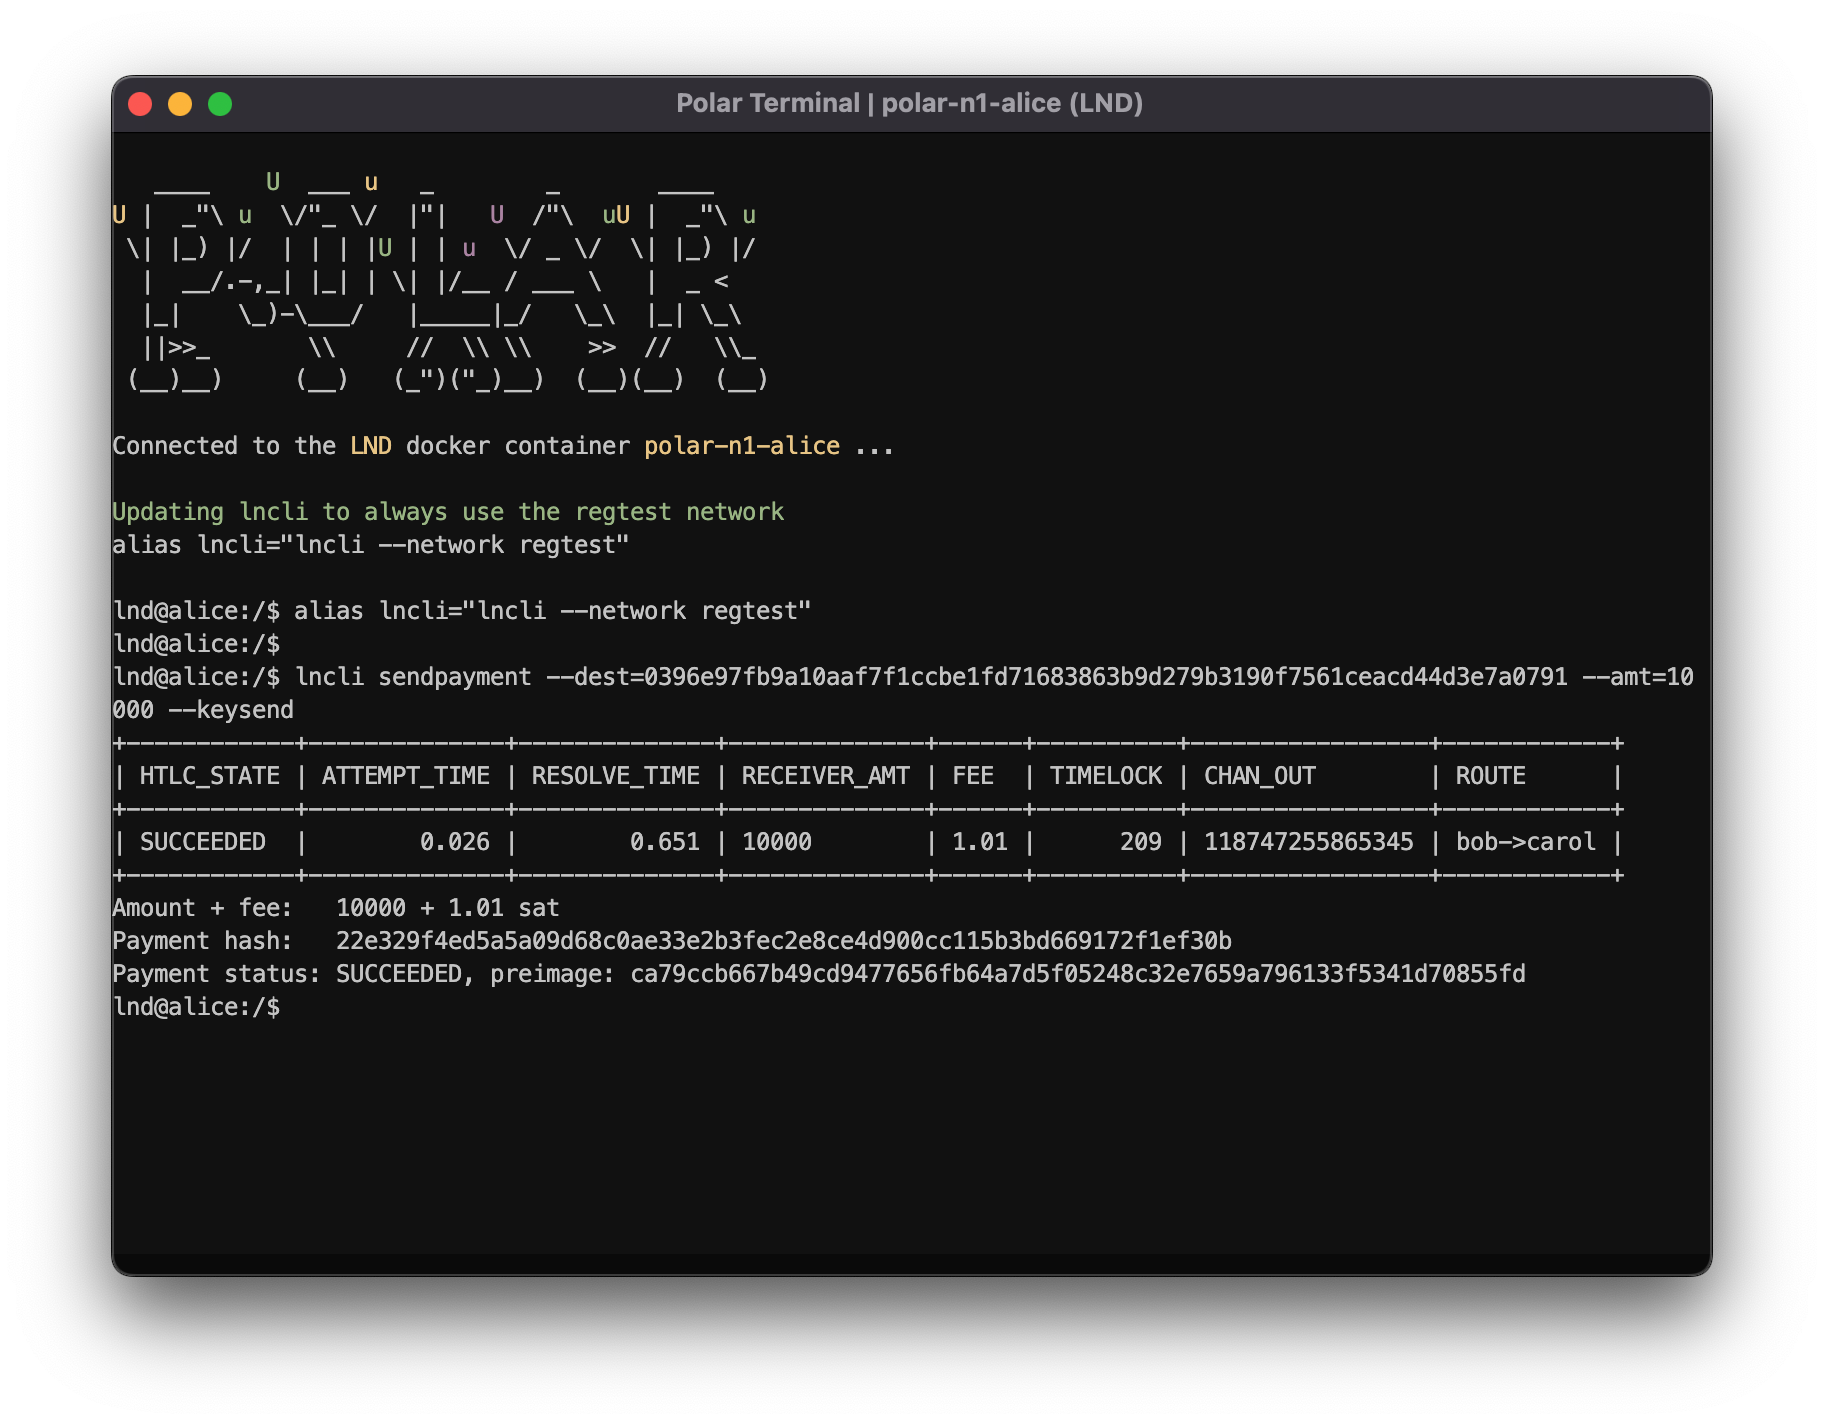Click the '--amt=10' flag at line end
Image resolution: width=1824 pixels, height=1424 pixels.
(x=1638, y=677)
